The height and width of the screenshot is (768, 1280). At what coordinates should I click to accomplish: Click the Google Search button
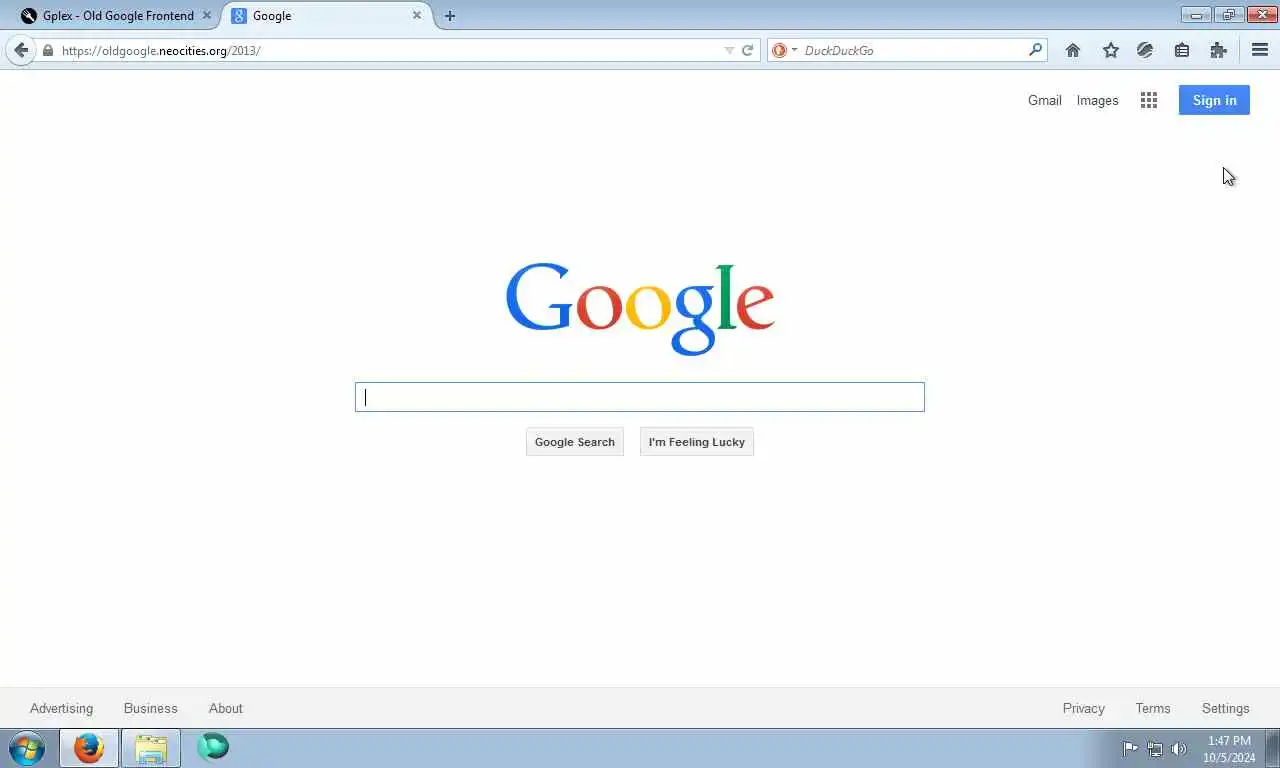575,442
